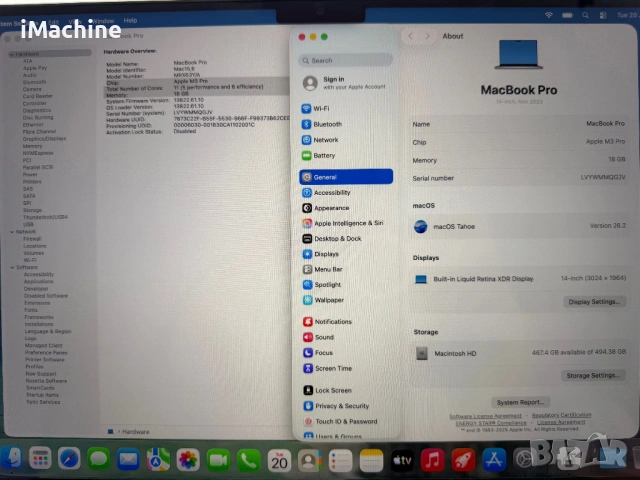Screen dimensions: 640x480
Task: Open System Report button
Action: (x=520, y=402)
